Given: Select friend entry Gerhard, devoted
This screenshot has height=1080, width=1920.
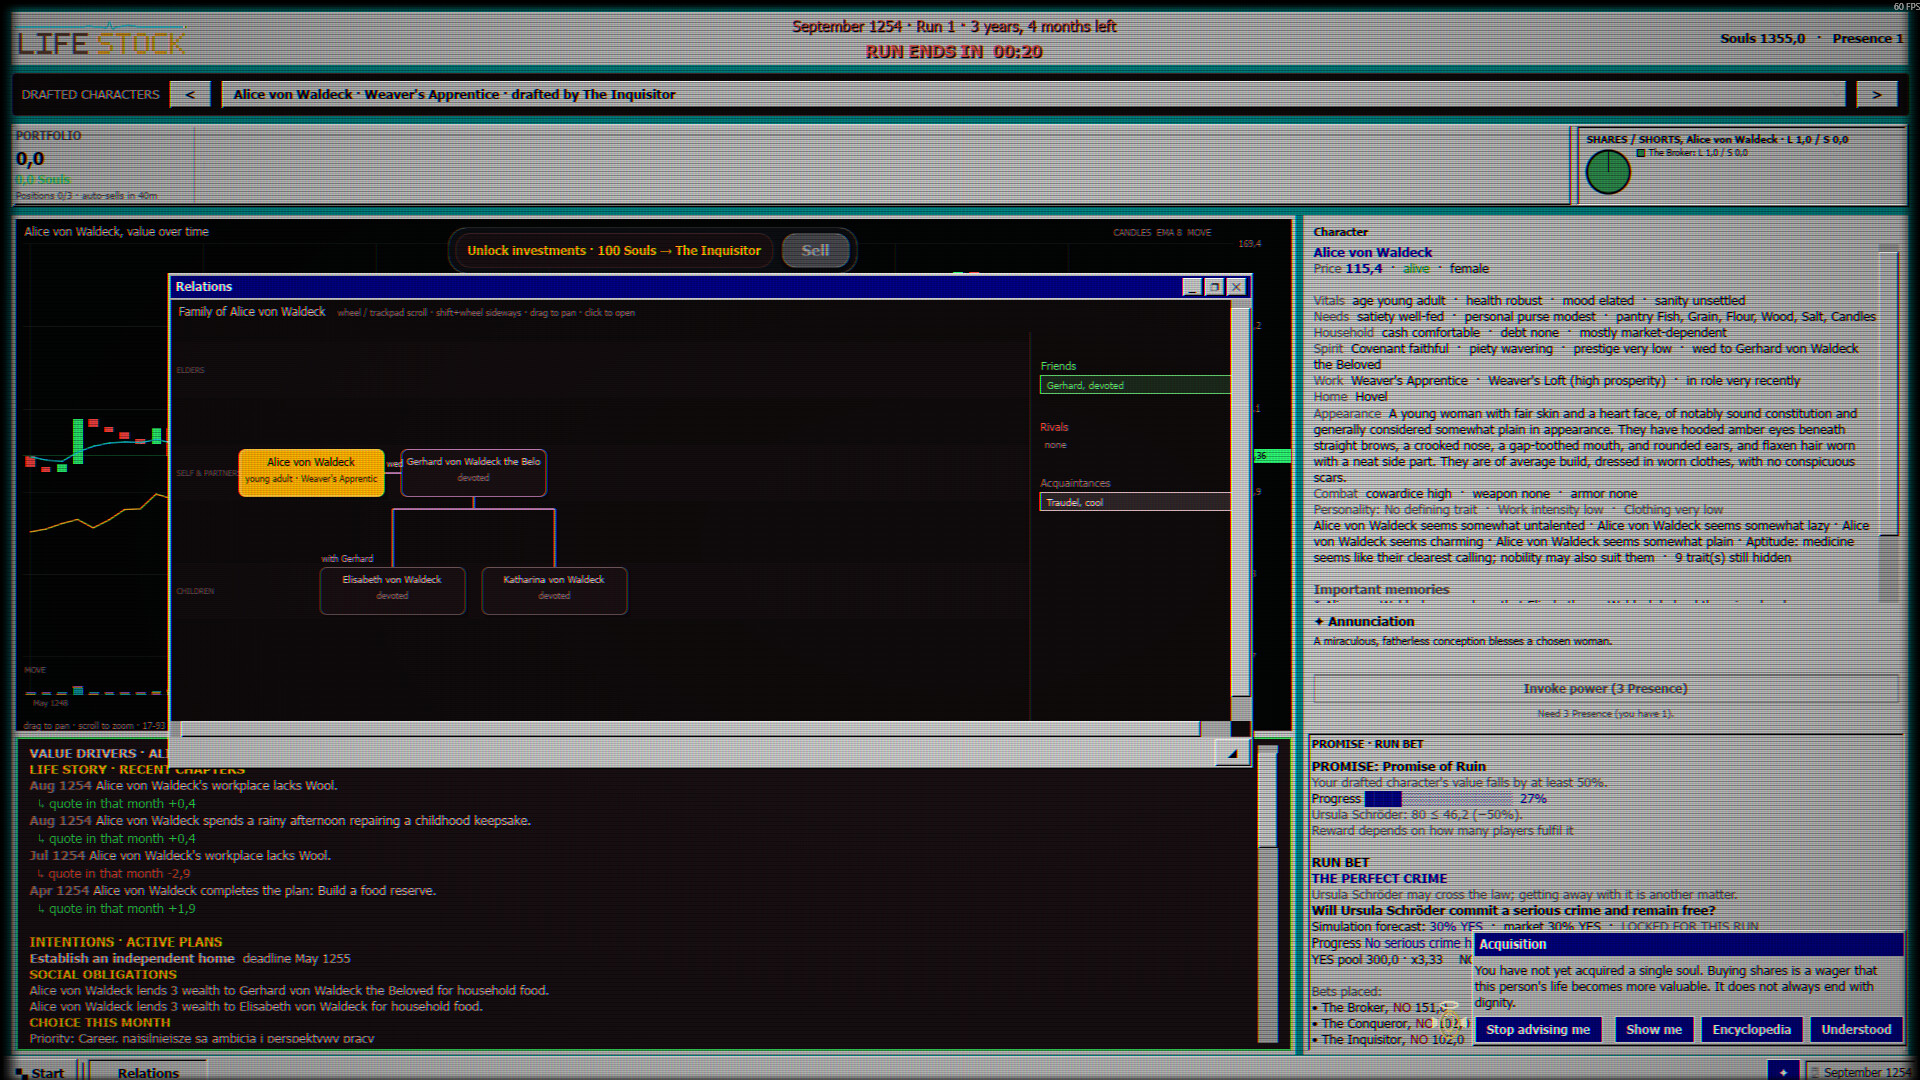Looking at the screenshot, I should (1135, 385).
